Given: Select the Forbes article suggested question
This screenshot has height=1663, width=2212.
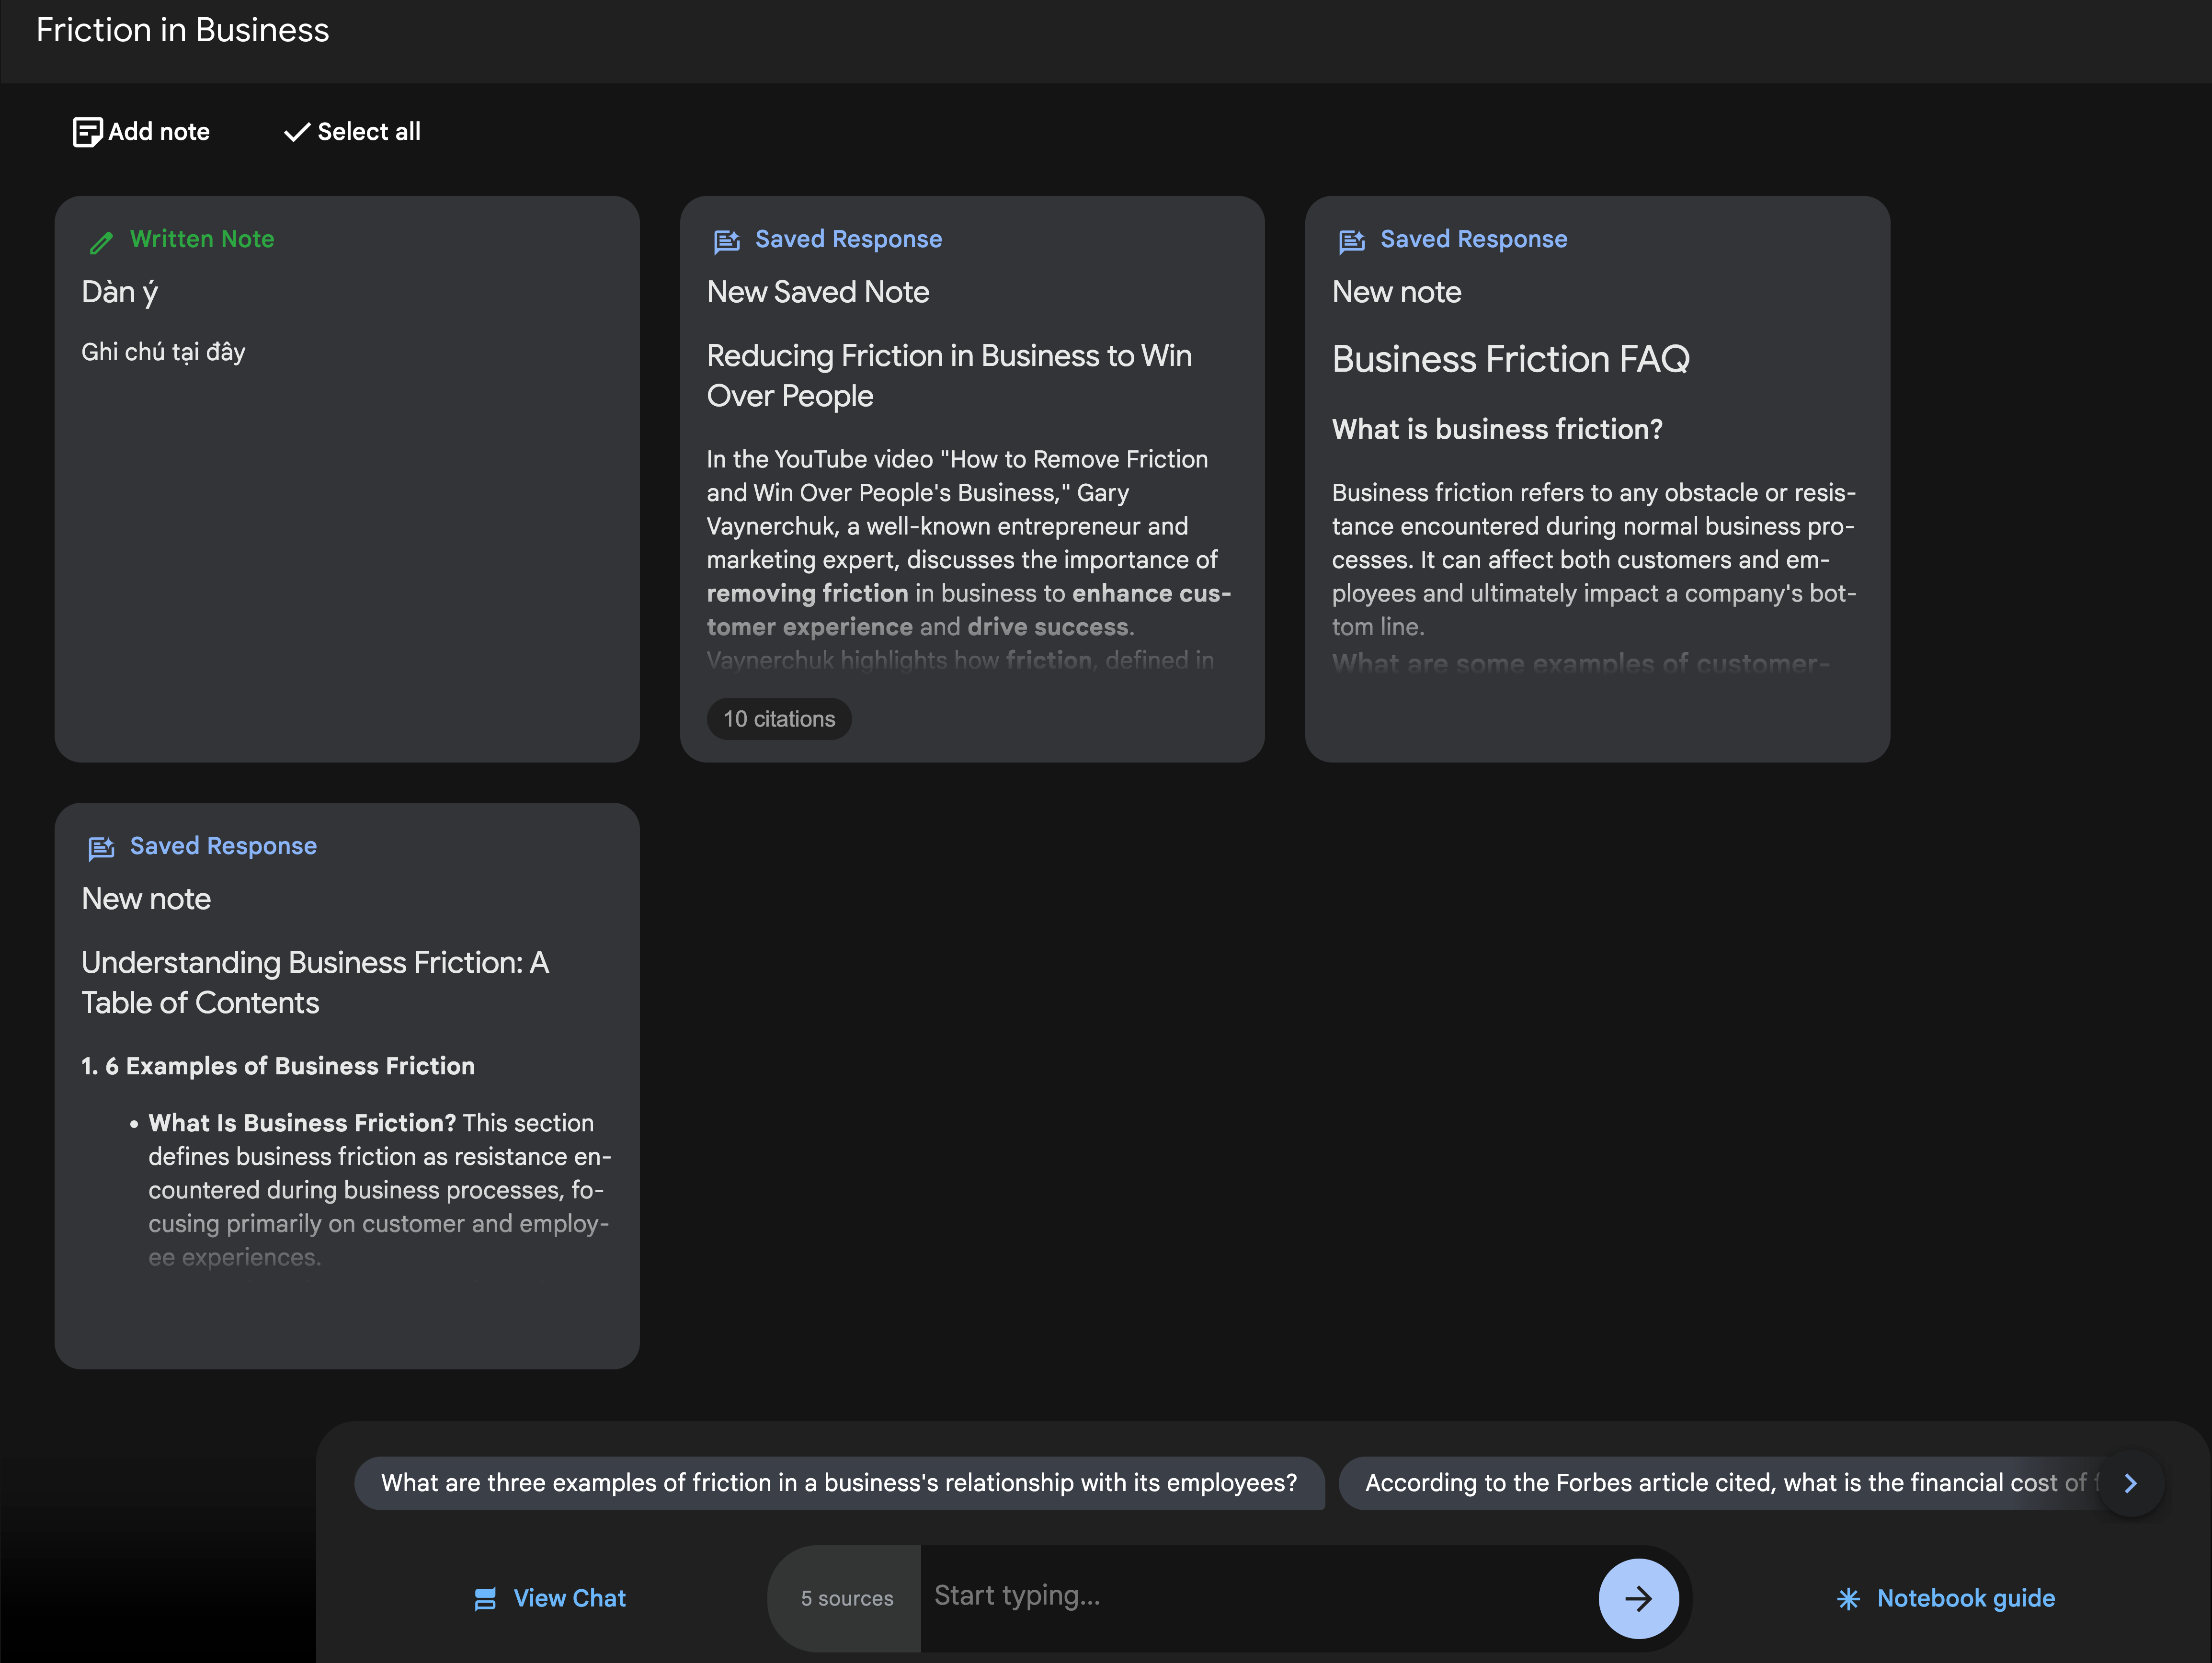Looking at the screenshot, I should [x=1720, y=1483].
